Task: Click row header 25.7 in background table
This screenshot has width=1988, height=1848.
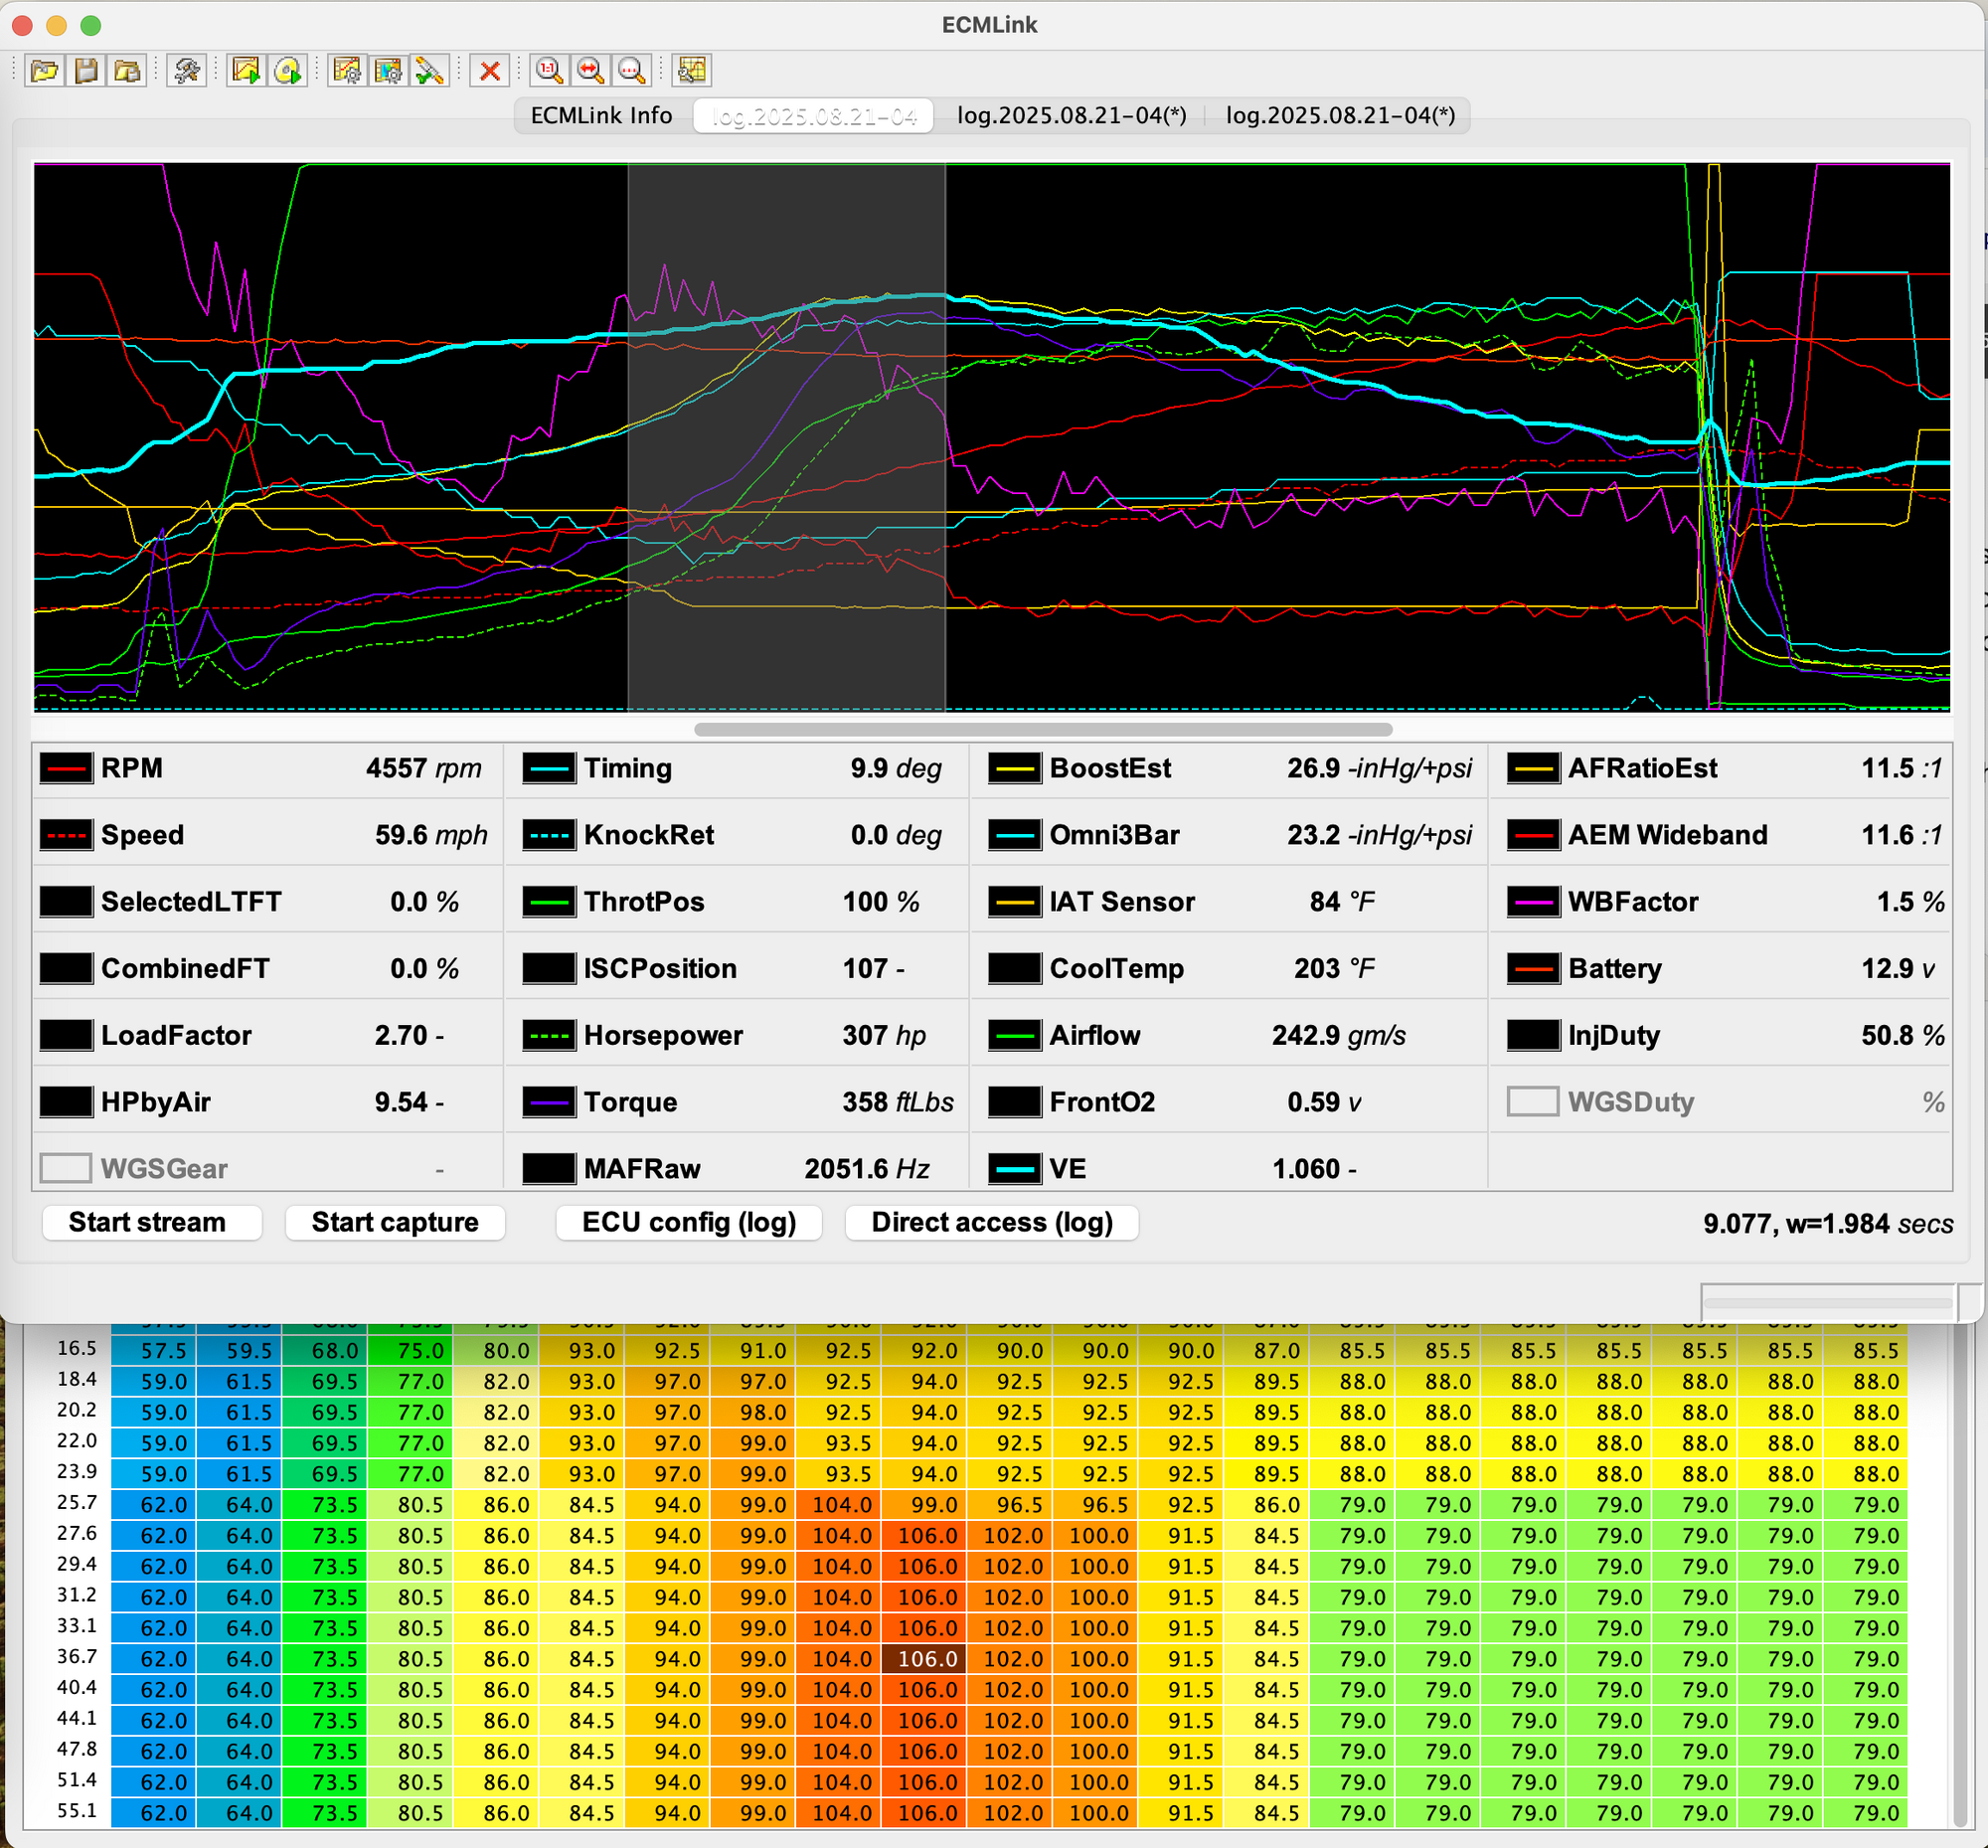Action: [77, 1502]
